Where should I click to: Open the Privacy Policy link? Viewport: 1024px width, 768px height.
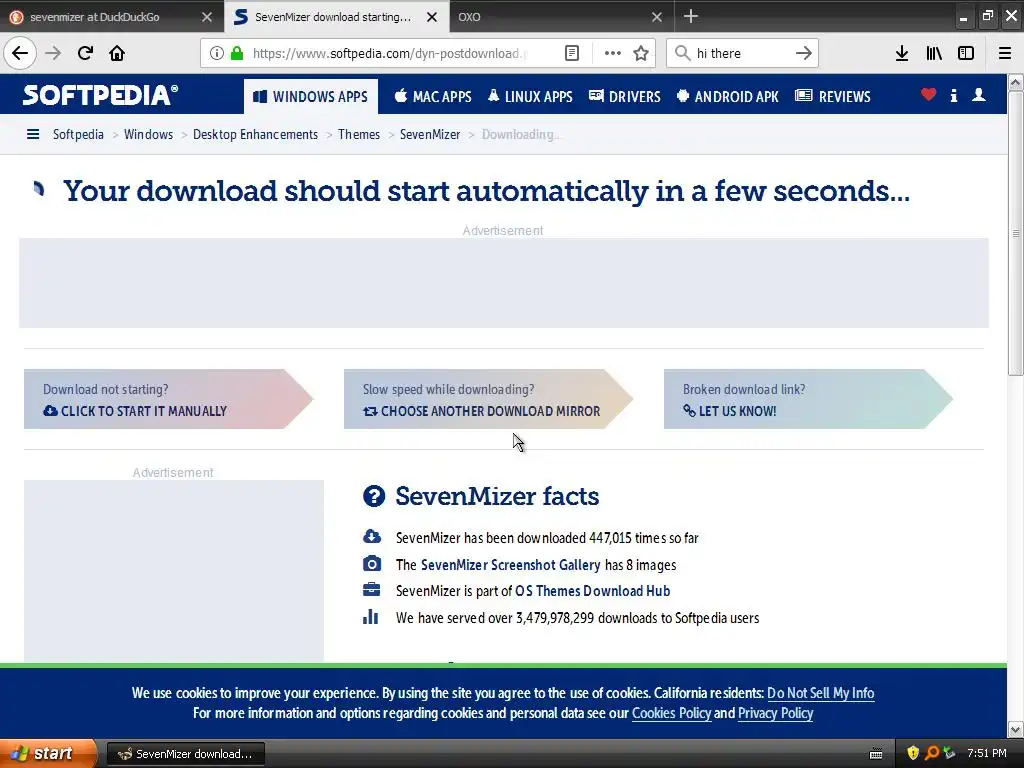[775, 713]
